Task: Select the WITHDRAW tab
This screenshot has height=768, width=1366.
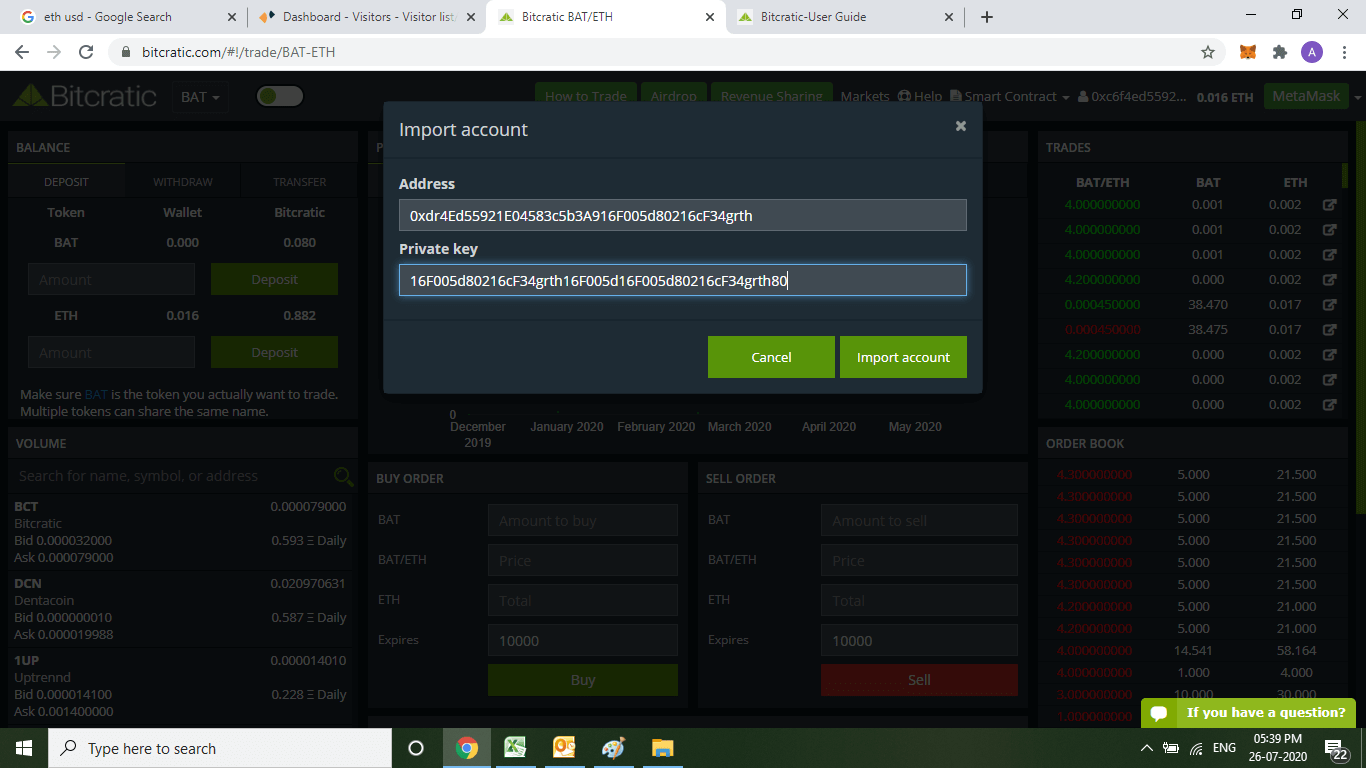Action: tap(183, 182)
